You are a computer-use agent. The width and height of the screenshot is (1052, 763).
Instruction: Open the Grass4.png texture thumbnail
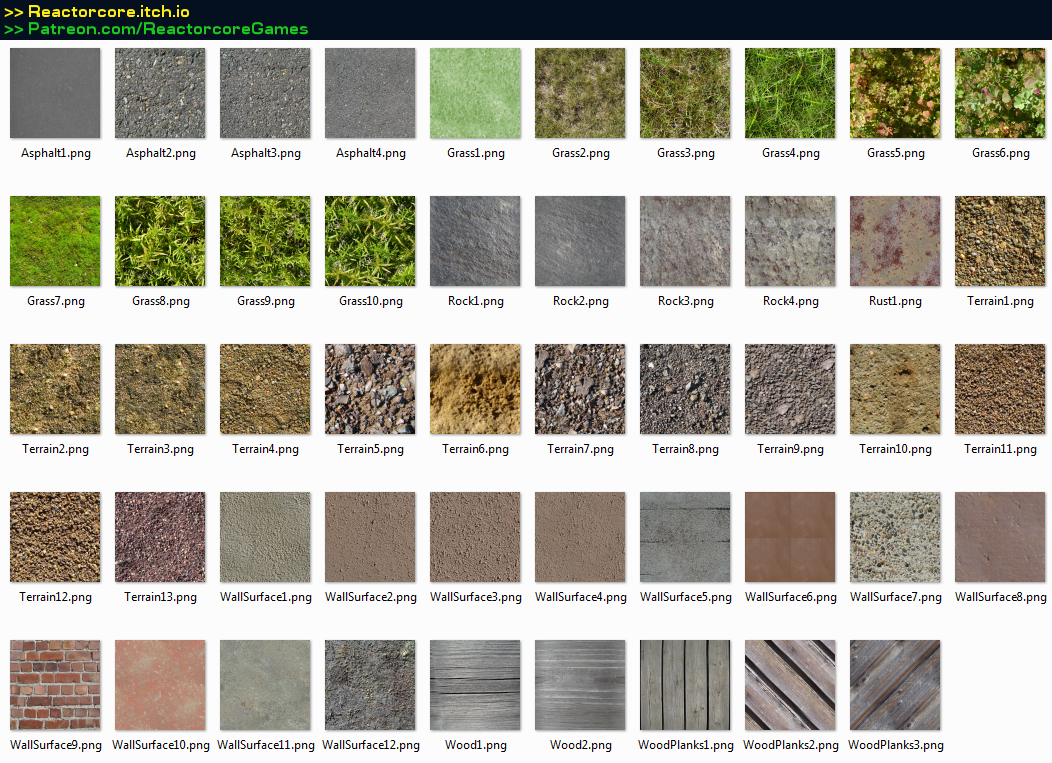(790, 93)
